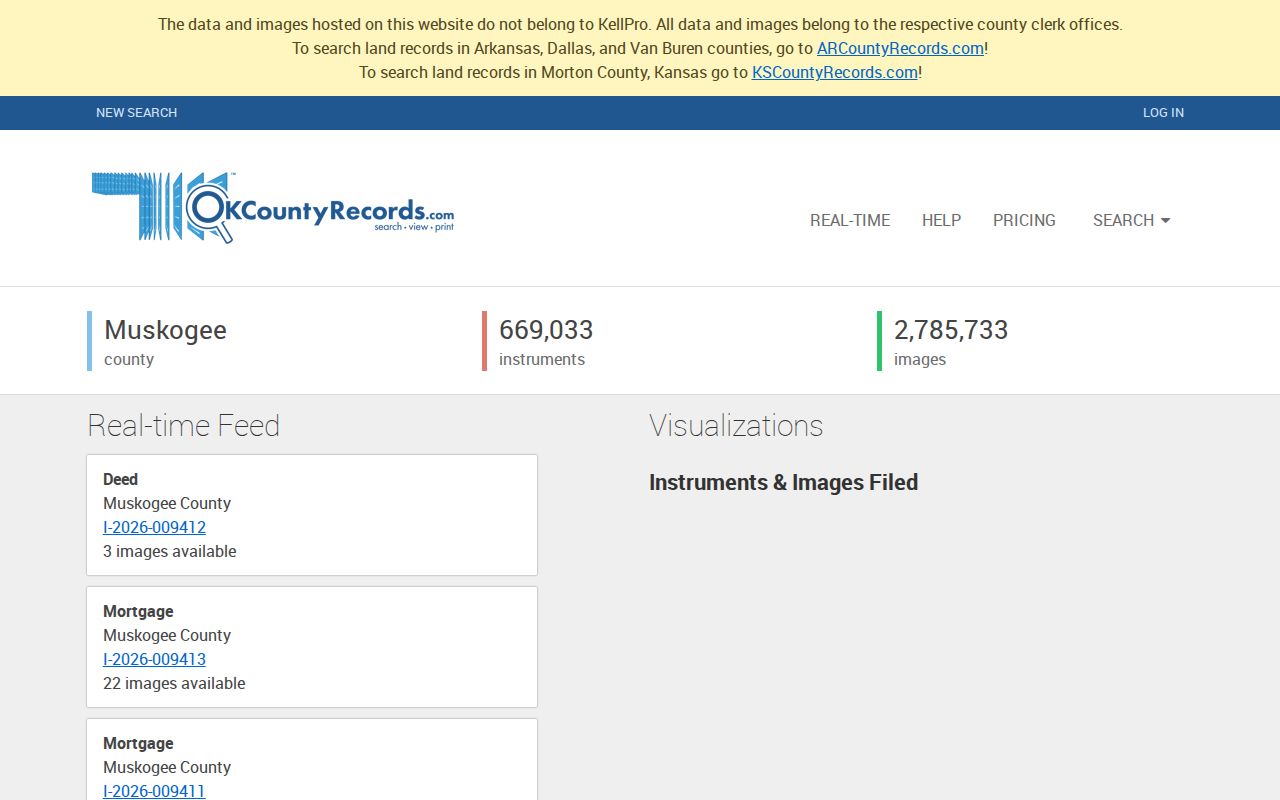Click the Mortgage title above I-2026-009413

pos(138,611)
